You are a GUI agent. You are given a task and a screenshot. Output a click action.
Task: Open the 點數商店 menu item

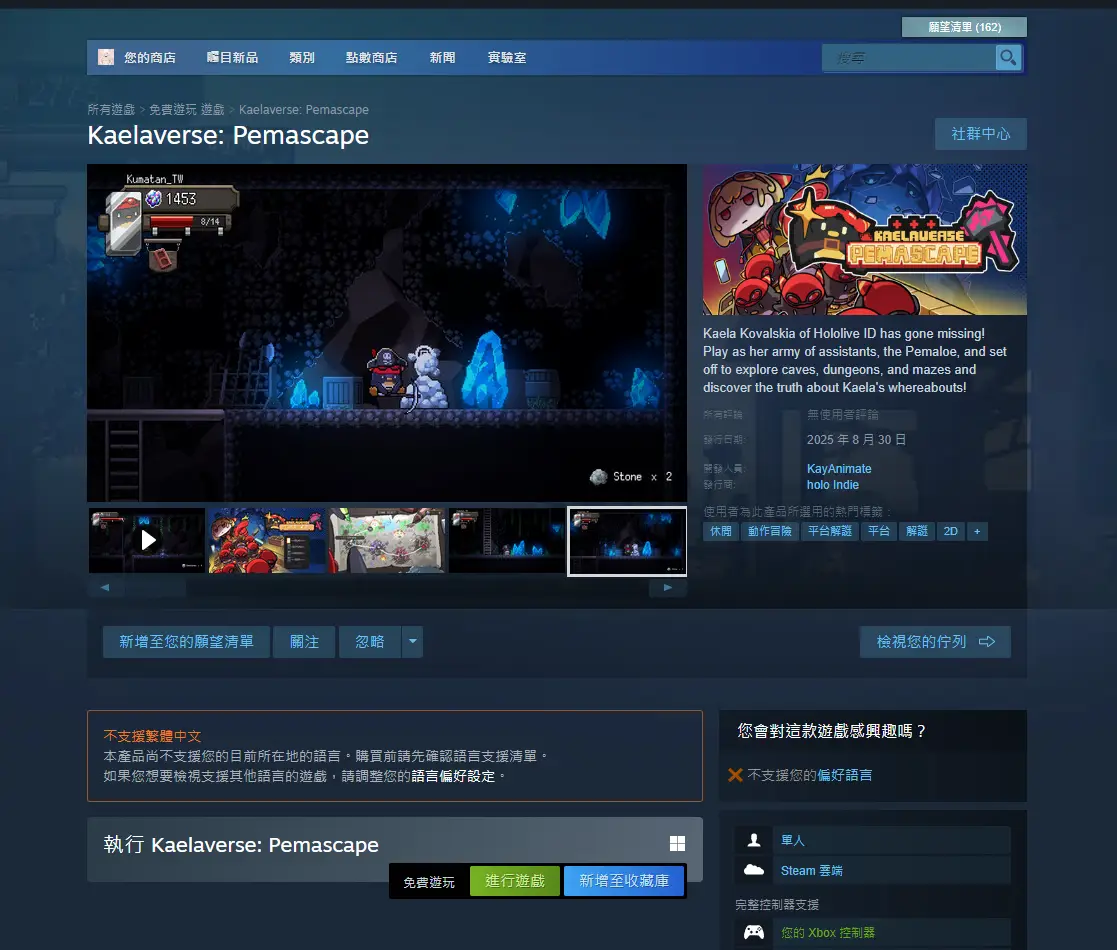(371, 58)
